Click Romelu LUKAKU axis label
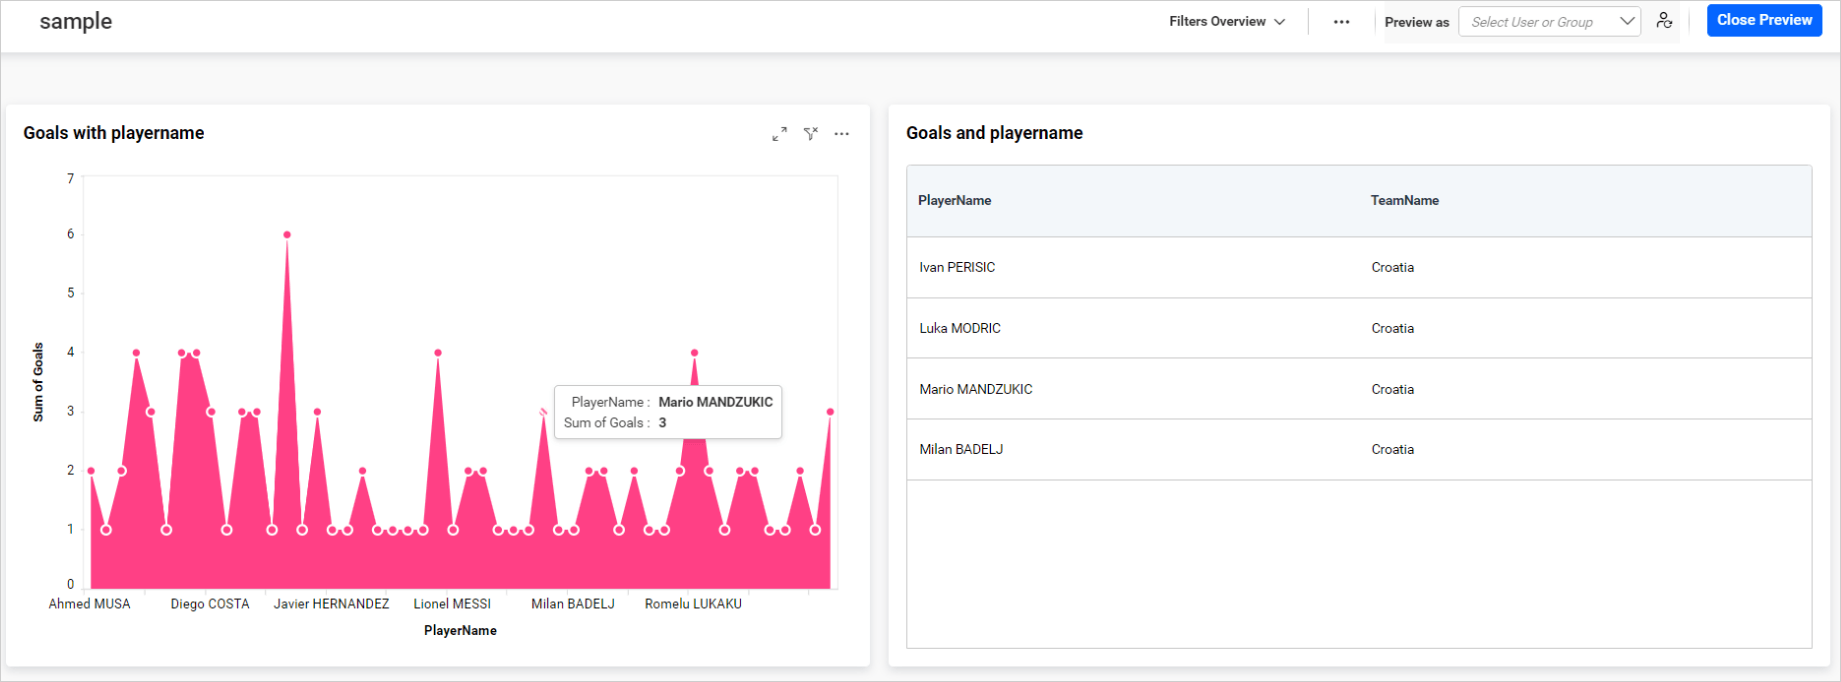The height and width of the screenshot is (682, 1841). click(x=693, y=604)
